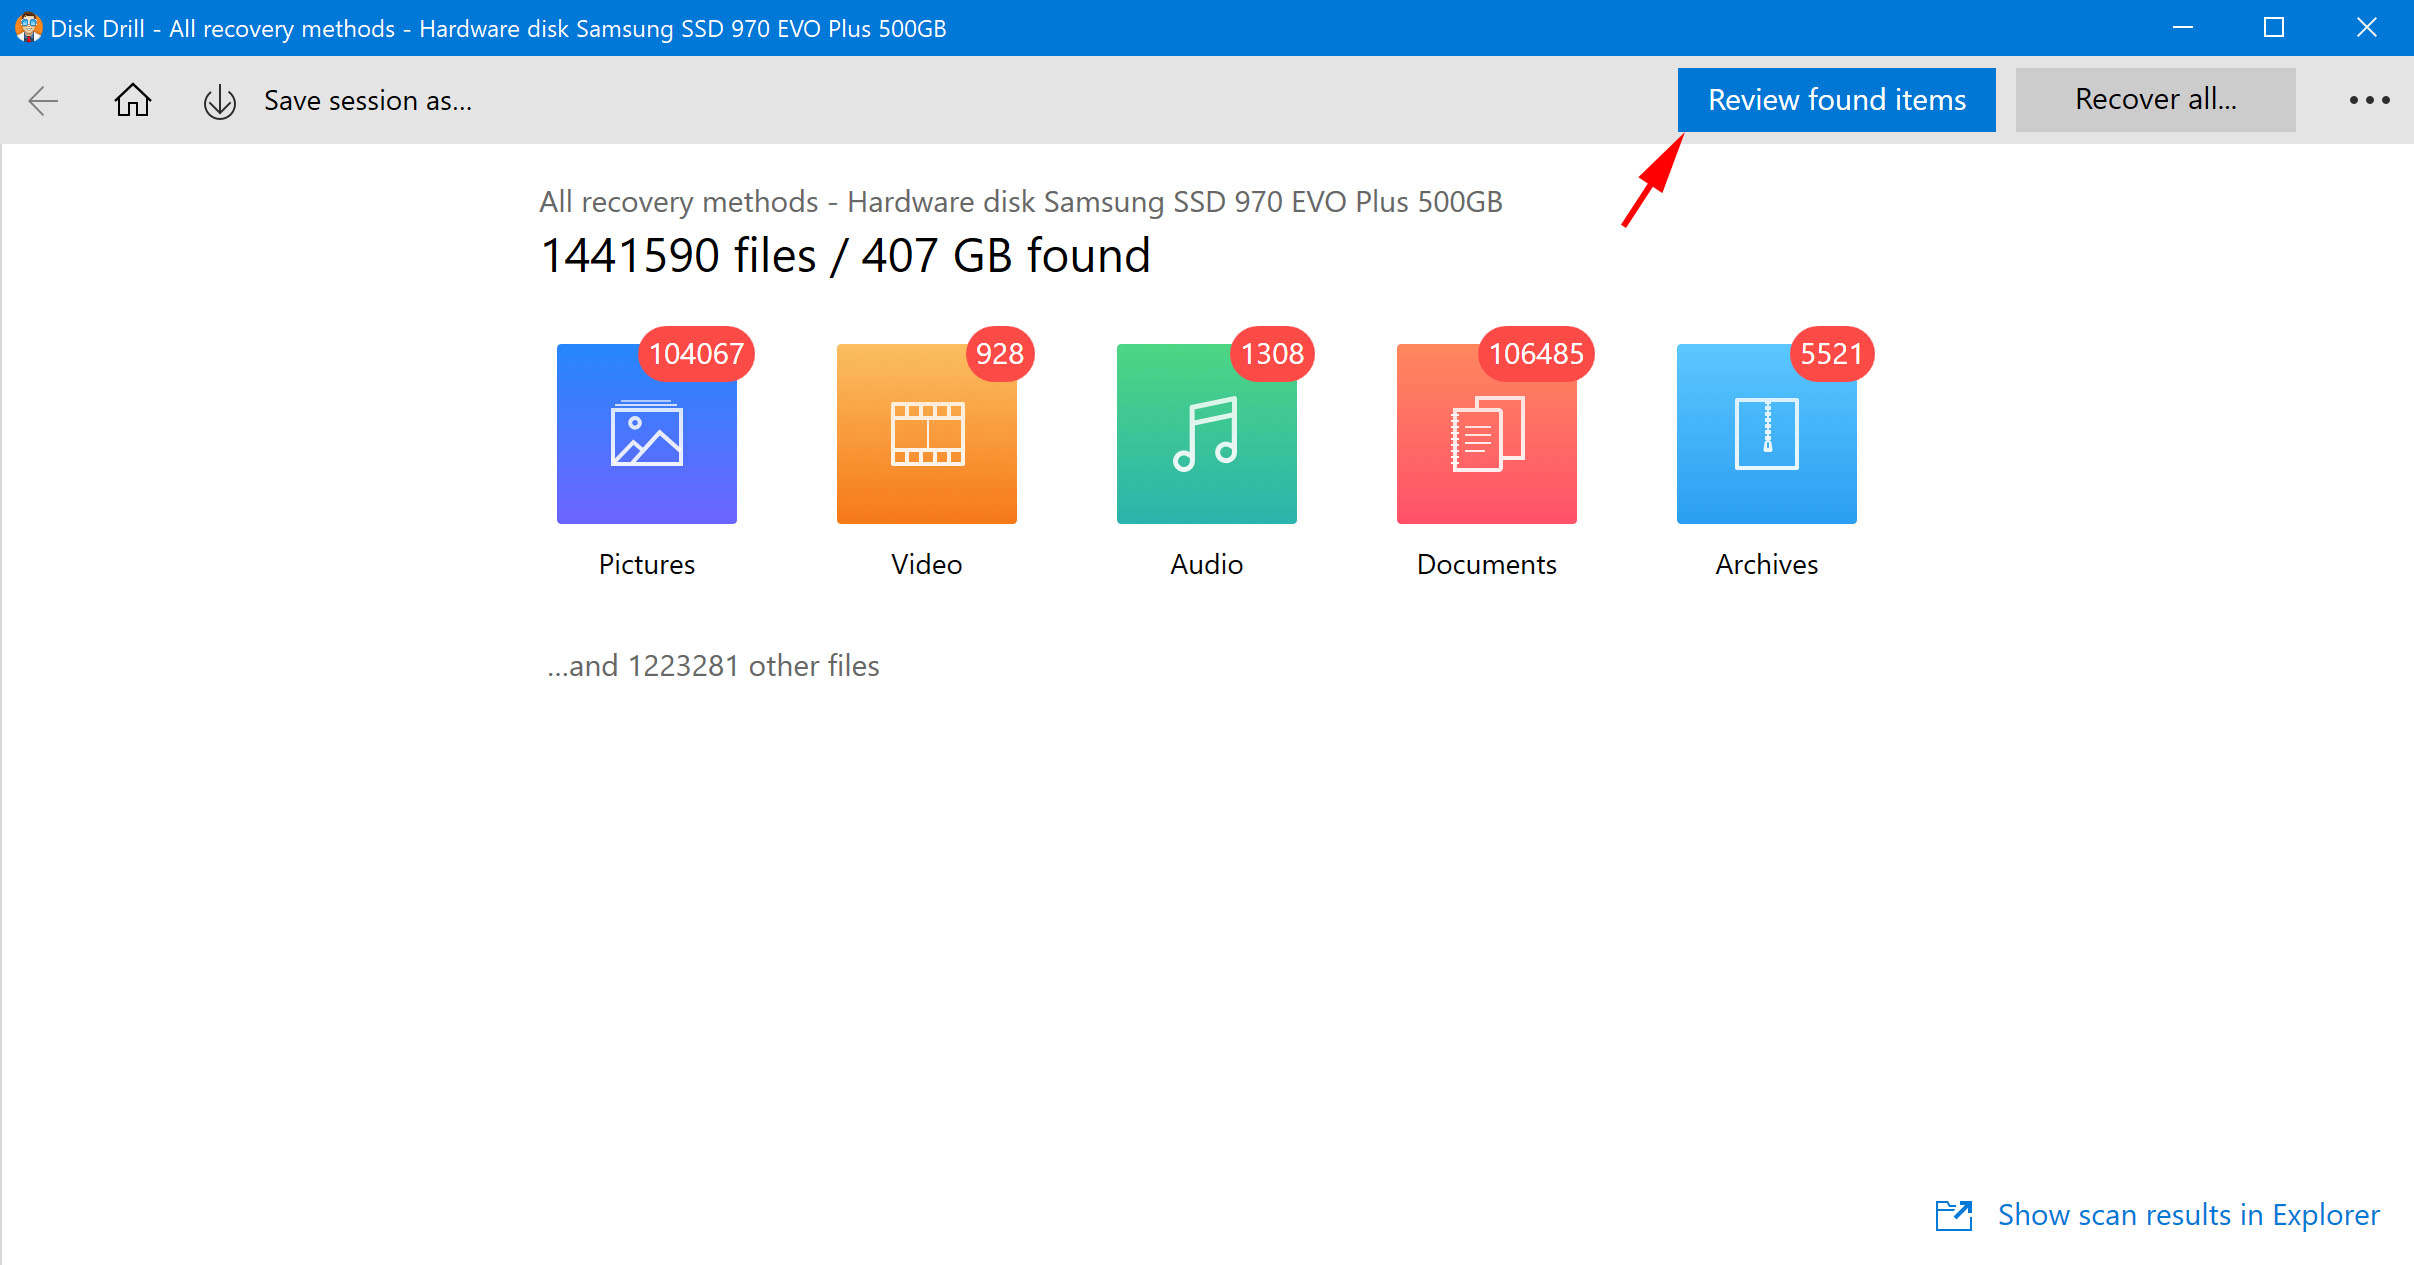Click the download save session button
Viewport: 2414px width, 1265px height.
(219, 101)
